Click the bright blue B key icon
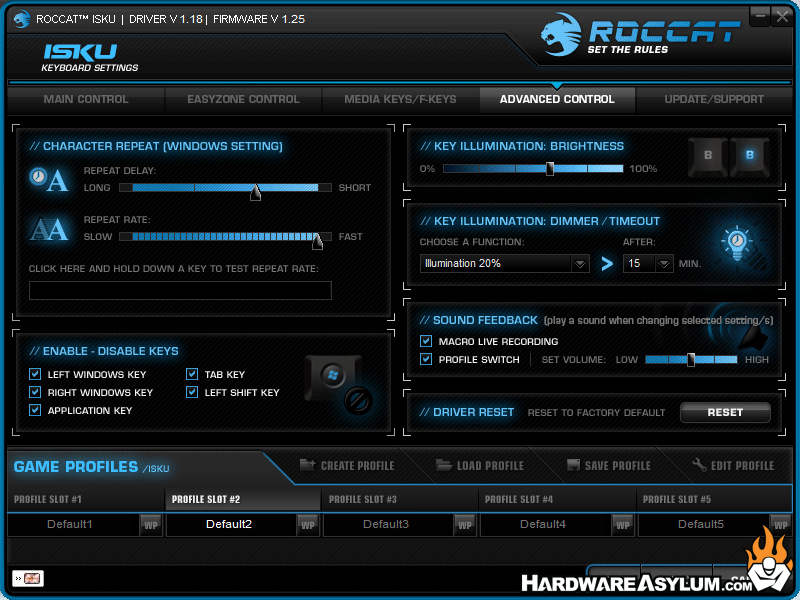Image resolution: width=800 pixels, height=600 pixels. (749, 157)
